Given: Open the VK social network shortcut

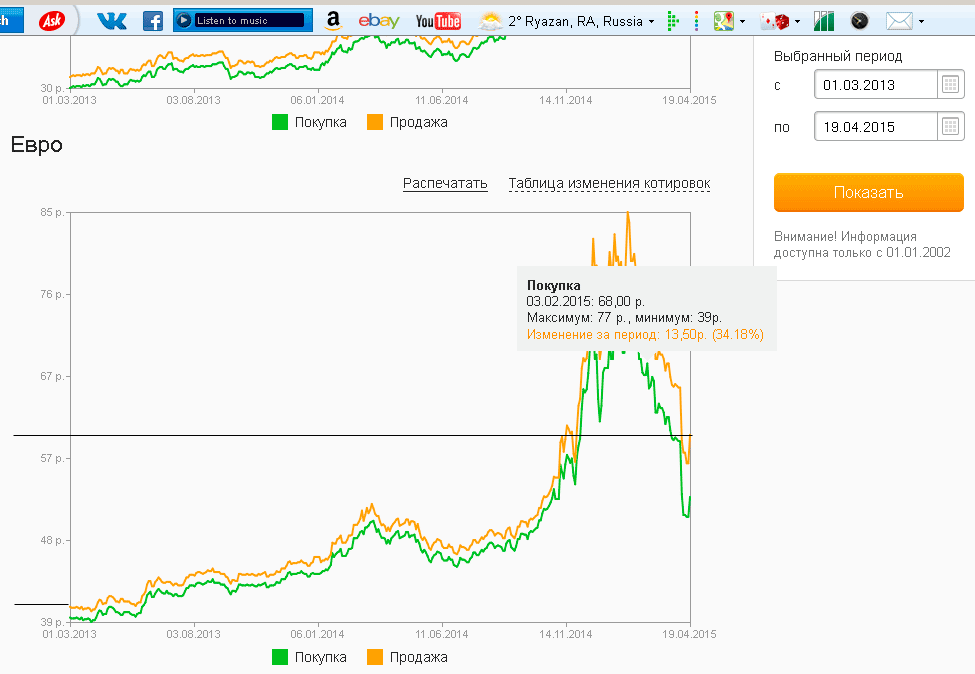Looking at the screenshot, I should pyautogui.click(x=111, y=20).
